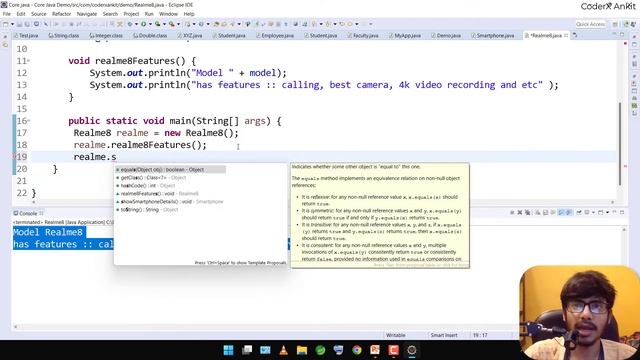The image size is (640, 360).
Task: Switch to the Integer.class editor tab
Action: click(x=106, y=36)
